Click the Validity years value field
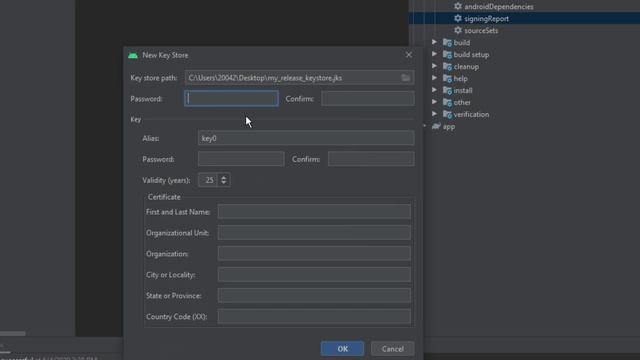640x360 pixels. (x=209, y=180)
